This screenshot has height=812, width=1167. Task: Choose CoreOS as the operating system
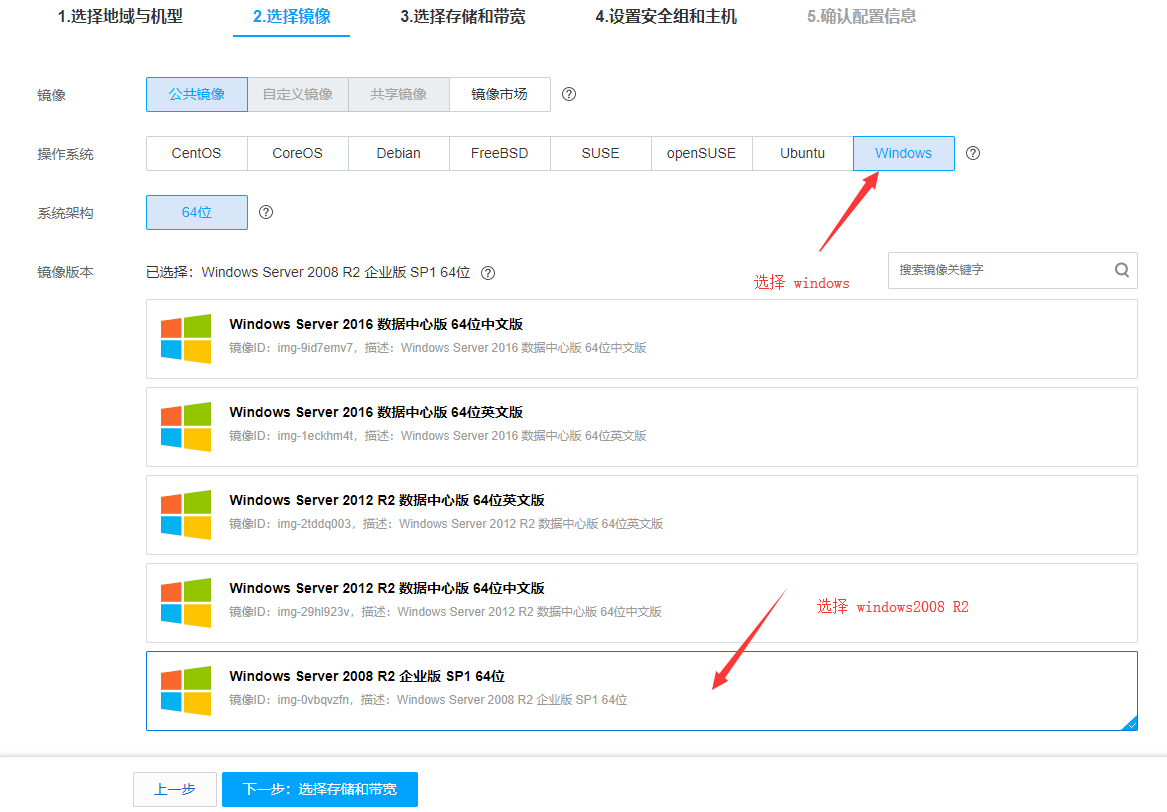point(298,153)
